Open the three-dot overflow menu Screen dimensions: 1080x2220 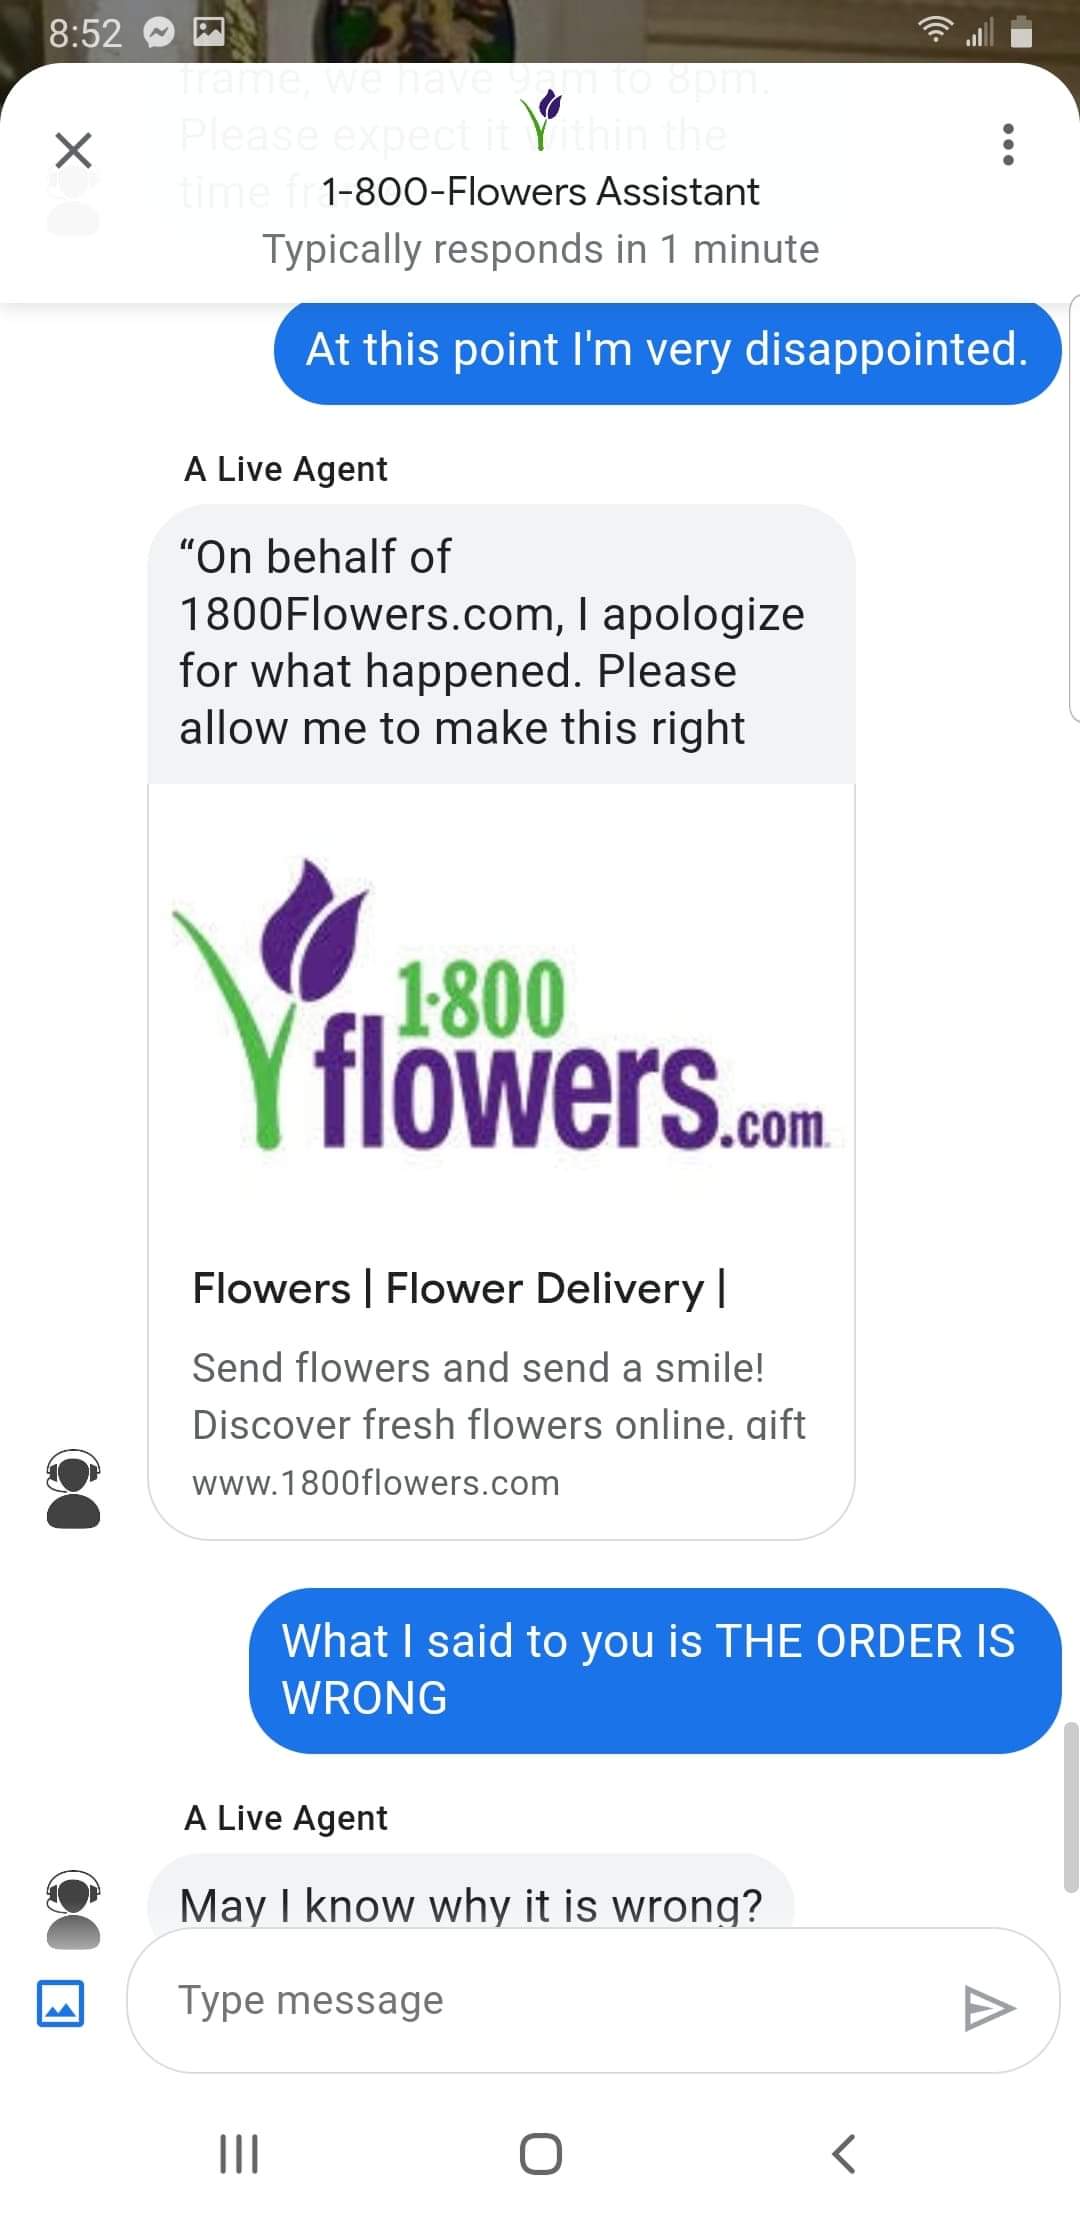coord(1008,145)
